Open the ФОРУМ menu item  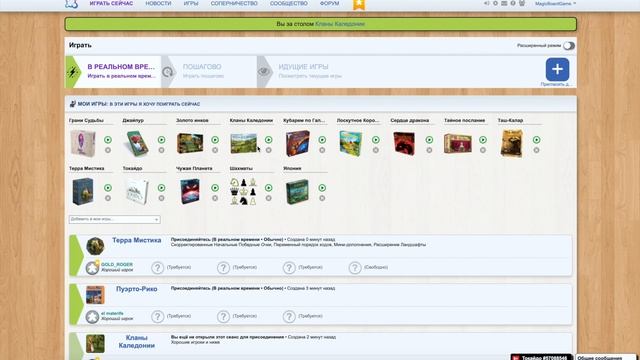[x=329, y=3]
